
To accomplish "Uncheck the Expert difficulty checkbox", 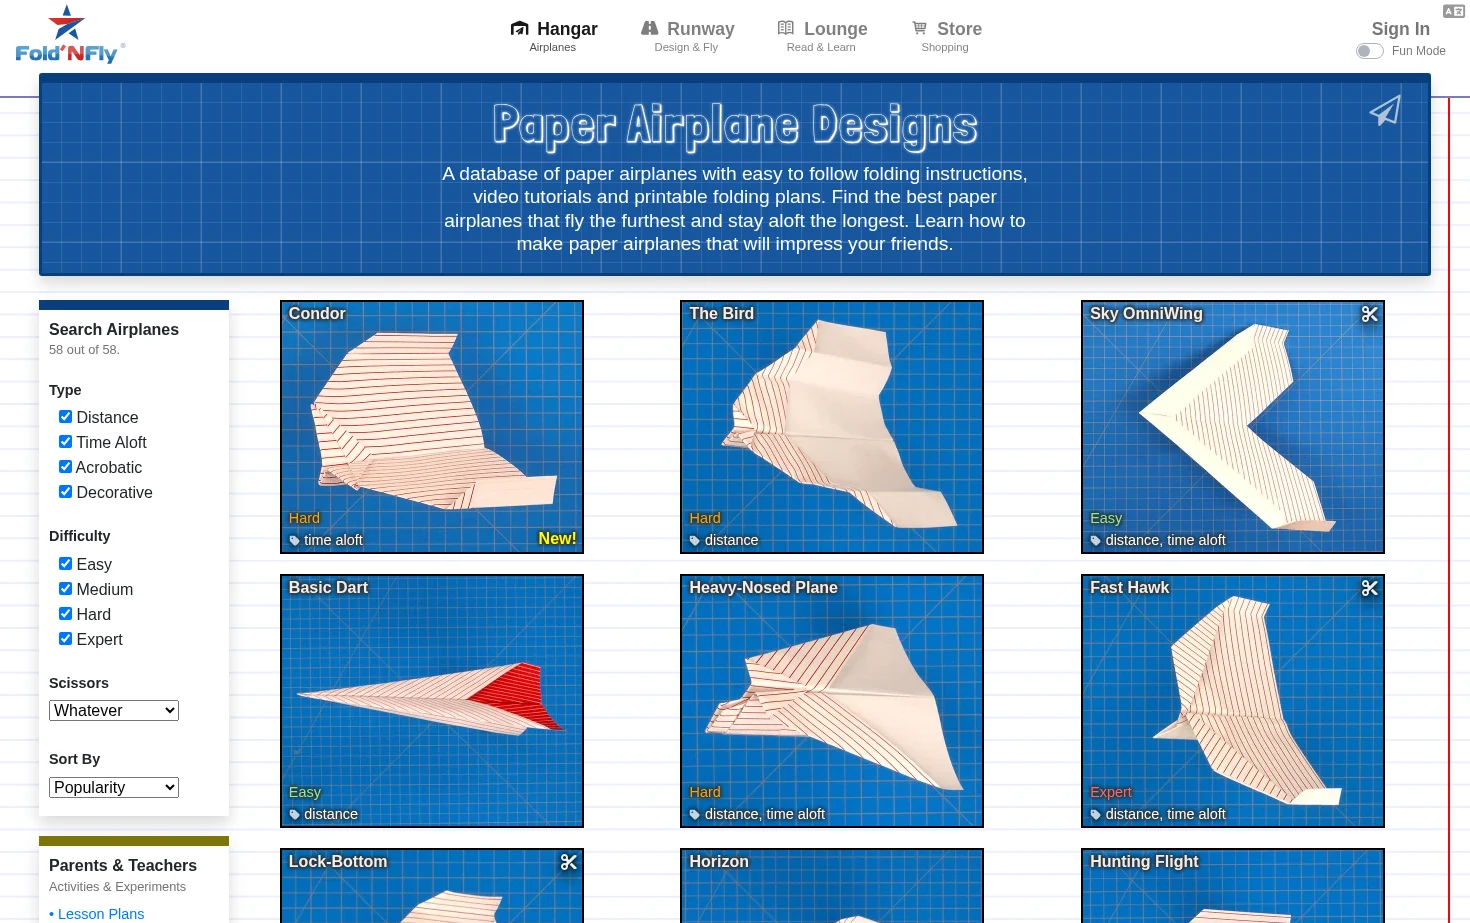I will coord(65,639).
